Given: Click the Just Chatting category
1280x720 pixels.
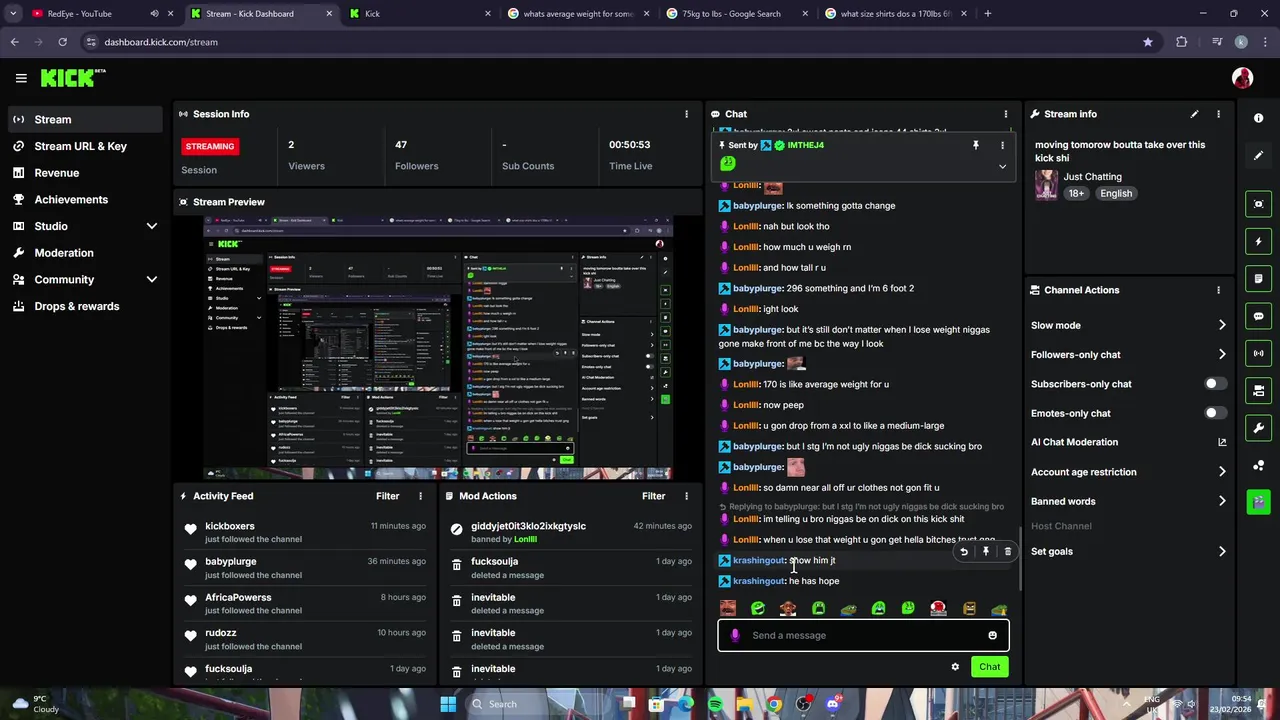Looking at the screenshot, I should pyautogui.click(x=1092, y=177).
